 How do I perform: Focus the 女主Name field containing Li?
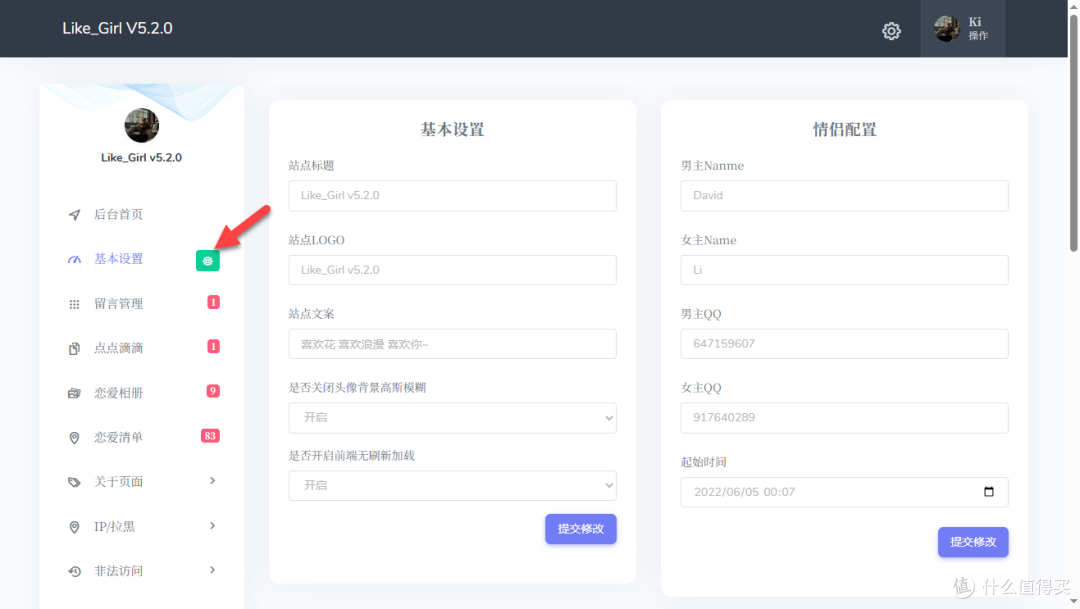click(844, 270)
